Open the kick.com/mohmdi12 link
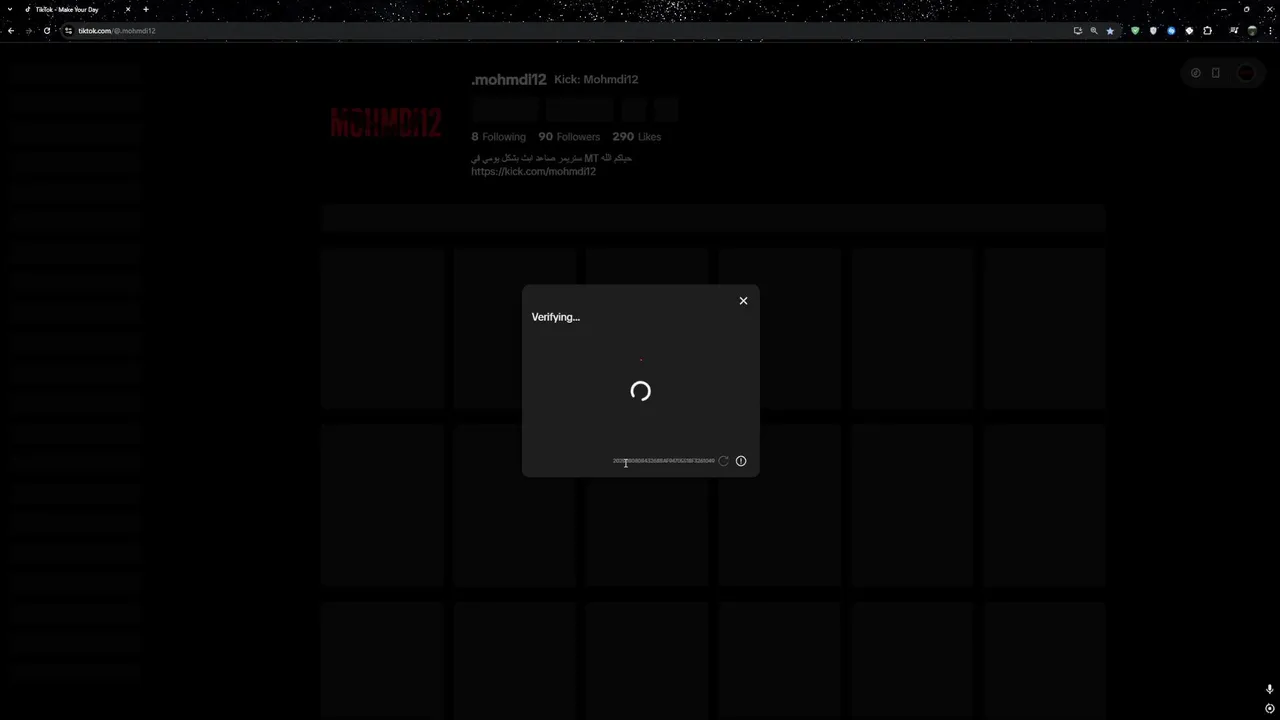 (x=533, y=171)
